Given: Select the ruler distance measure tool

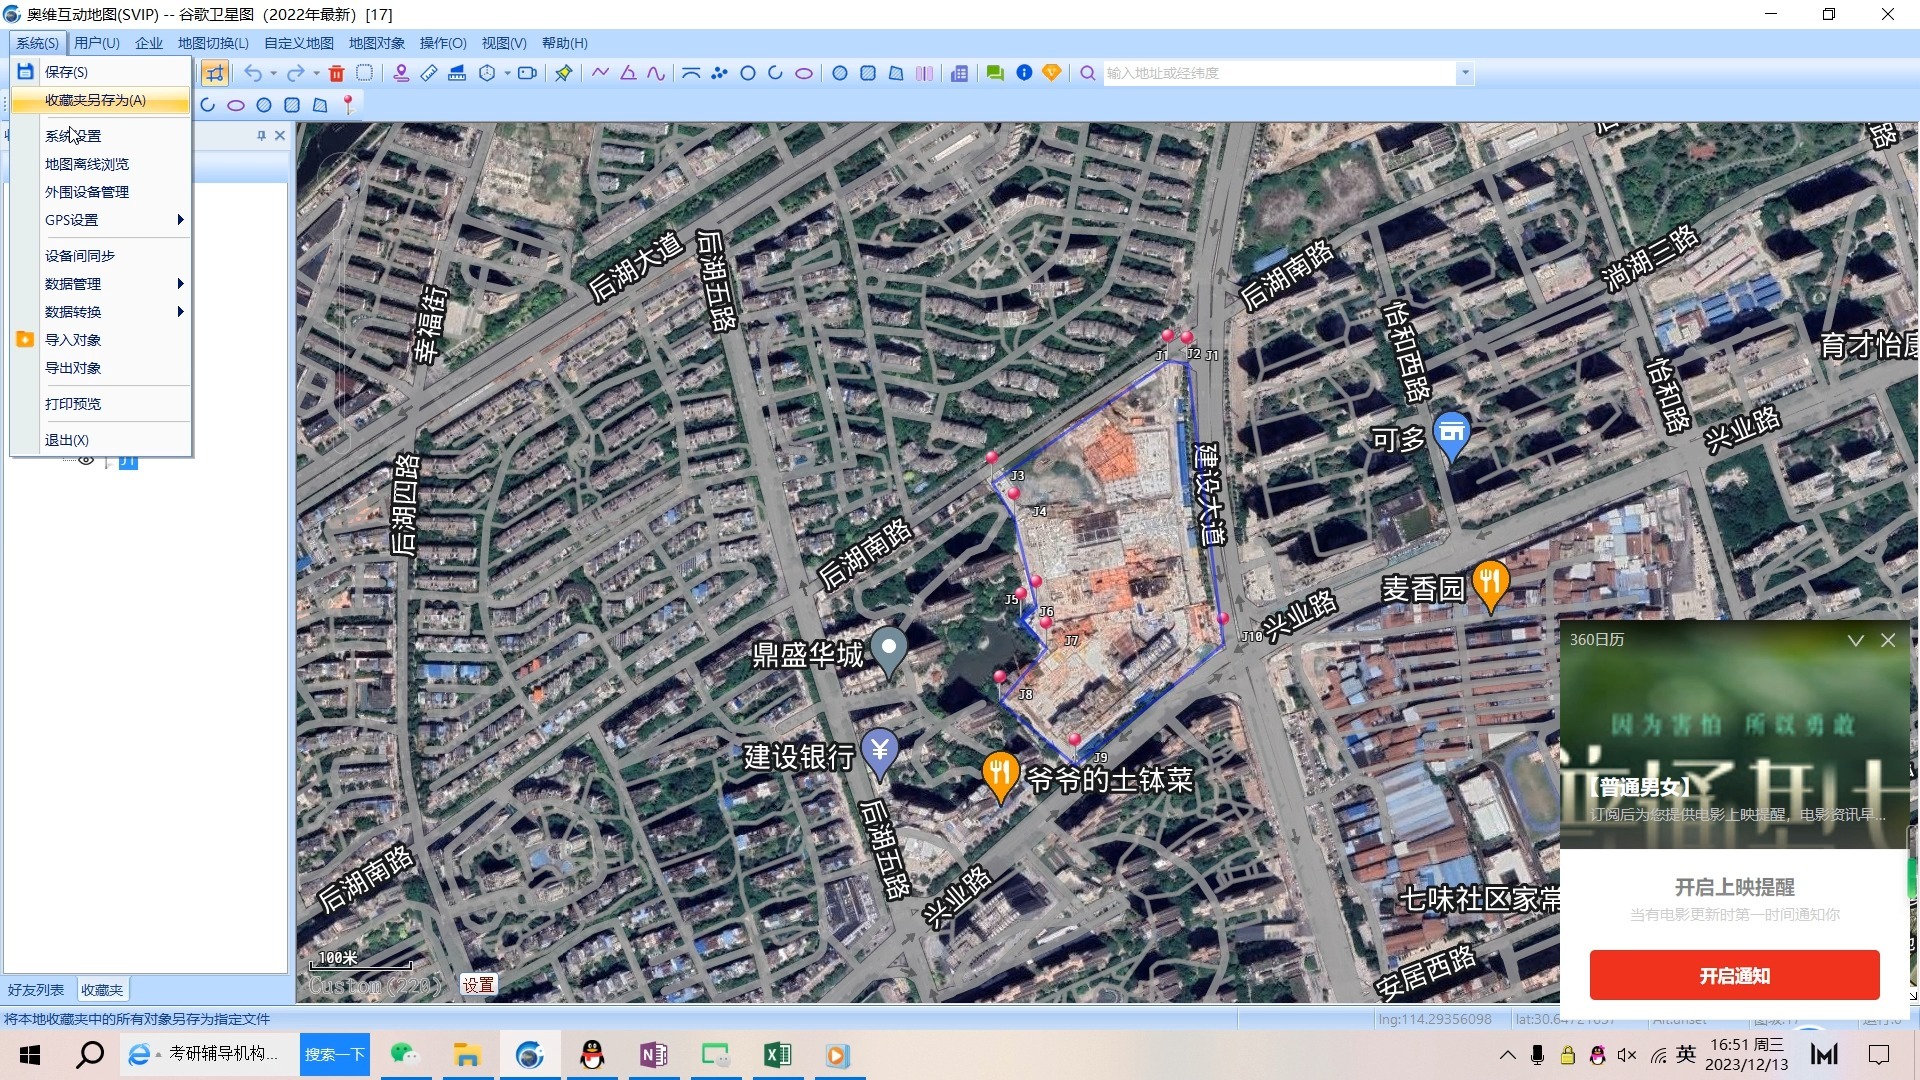Looking at the screenshot, I should pyautogui.click(x=429, y=73).
